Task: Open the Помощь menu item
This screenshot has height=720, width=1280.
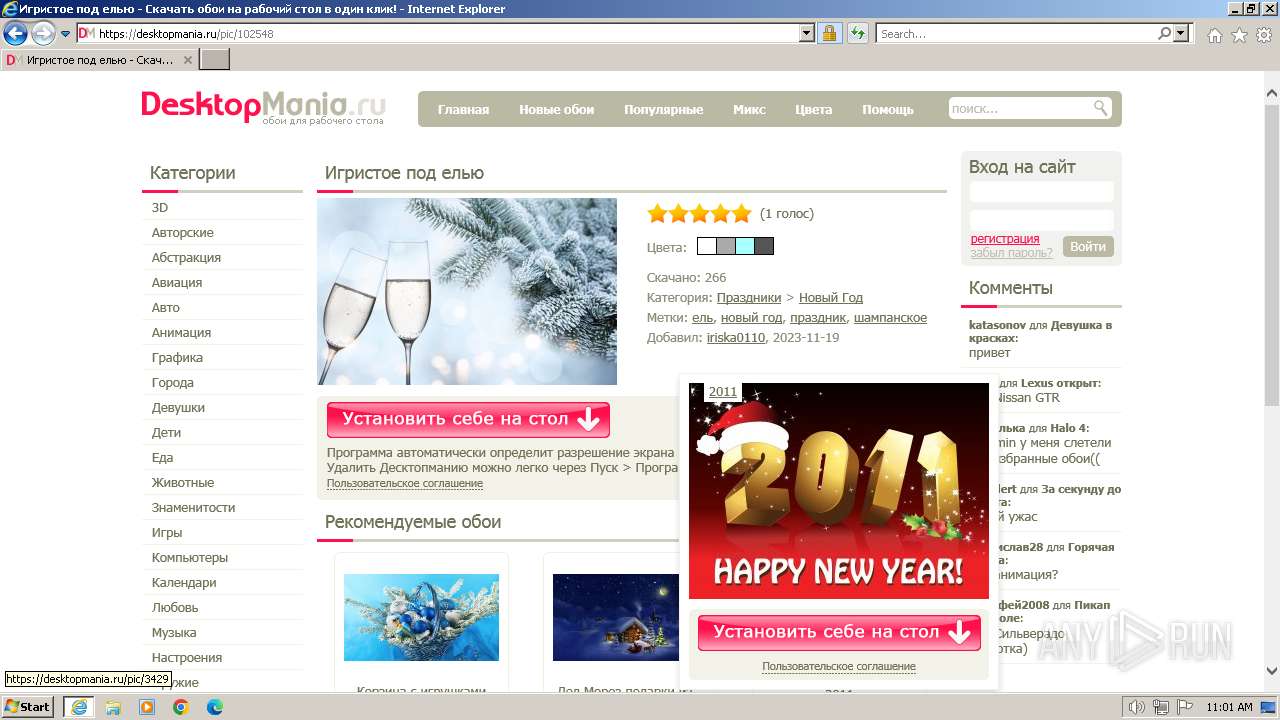Action: [887, 109]
